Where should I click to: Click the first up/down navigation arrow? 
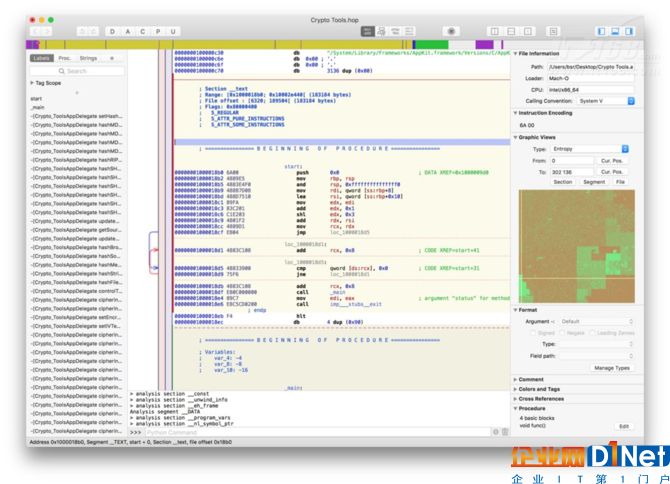point(82,31)
